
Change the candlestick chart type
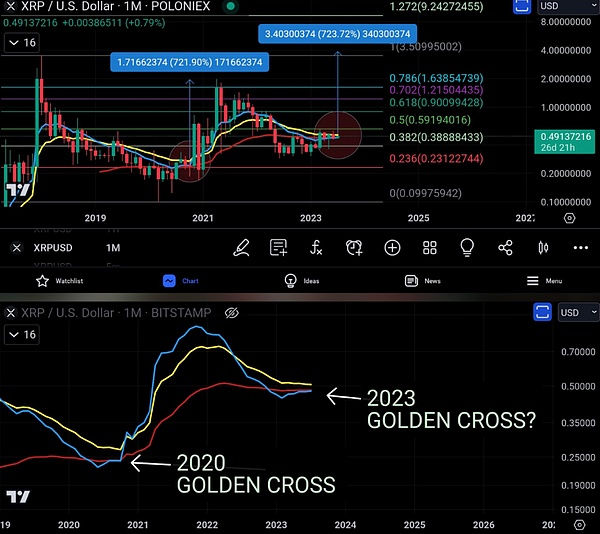coord(543,248)
